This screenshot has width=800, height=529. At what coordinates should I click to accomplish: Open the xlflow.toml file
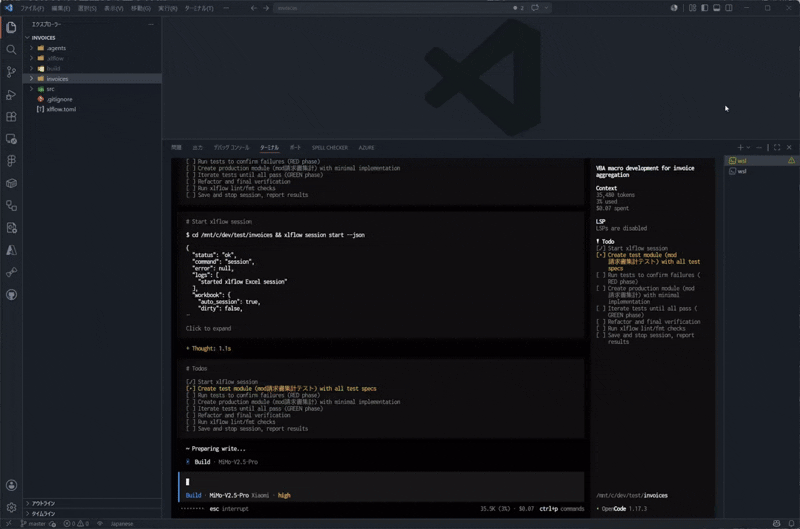pos(61,109)
